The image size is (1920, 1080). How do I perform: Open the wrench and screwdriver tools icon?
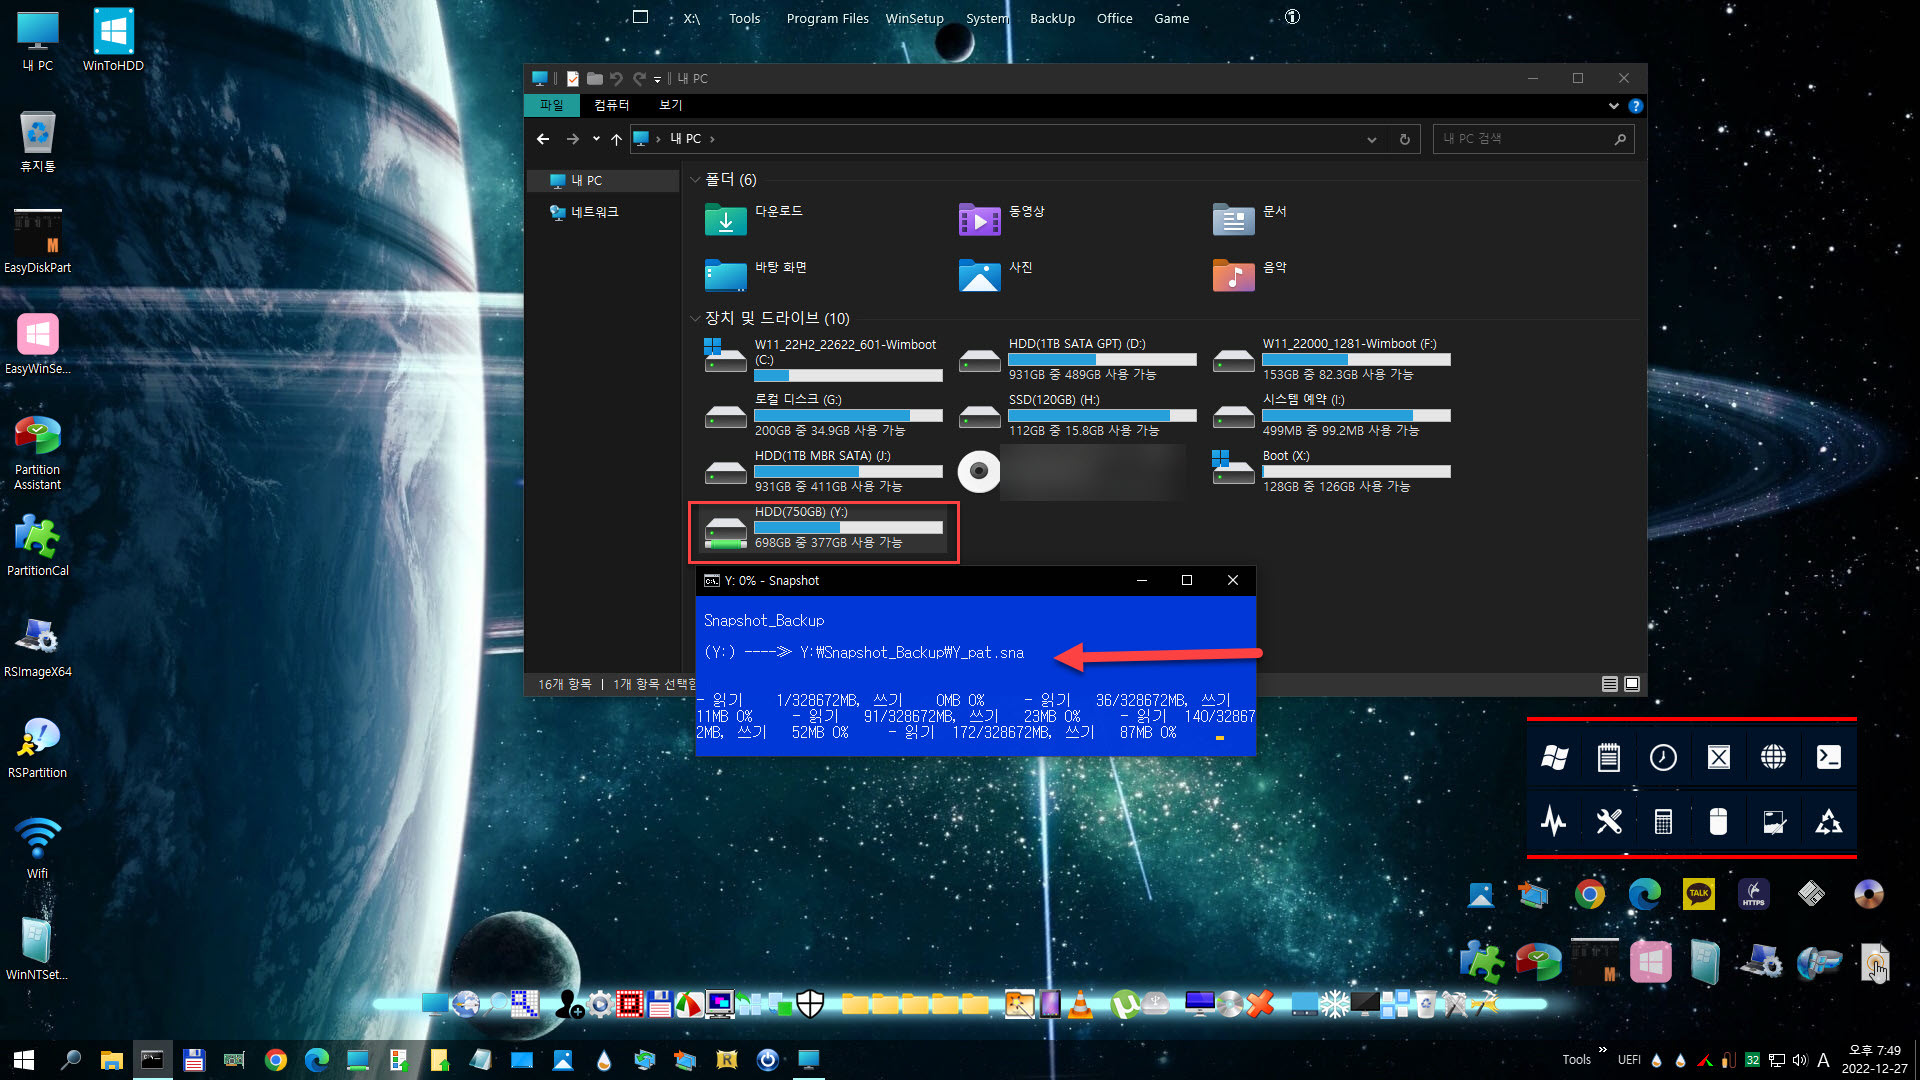point(1608,822)
